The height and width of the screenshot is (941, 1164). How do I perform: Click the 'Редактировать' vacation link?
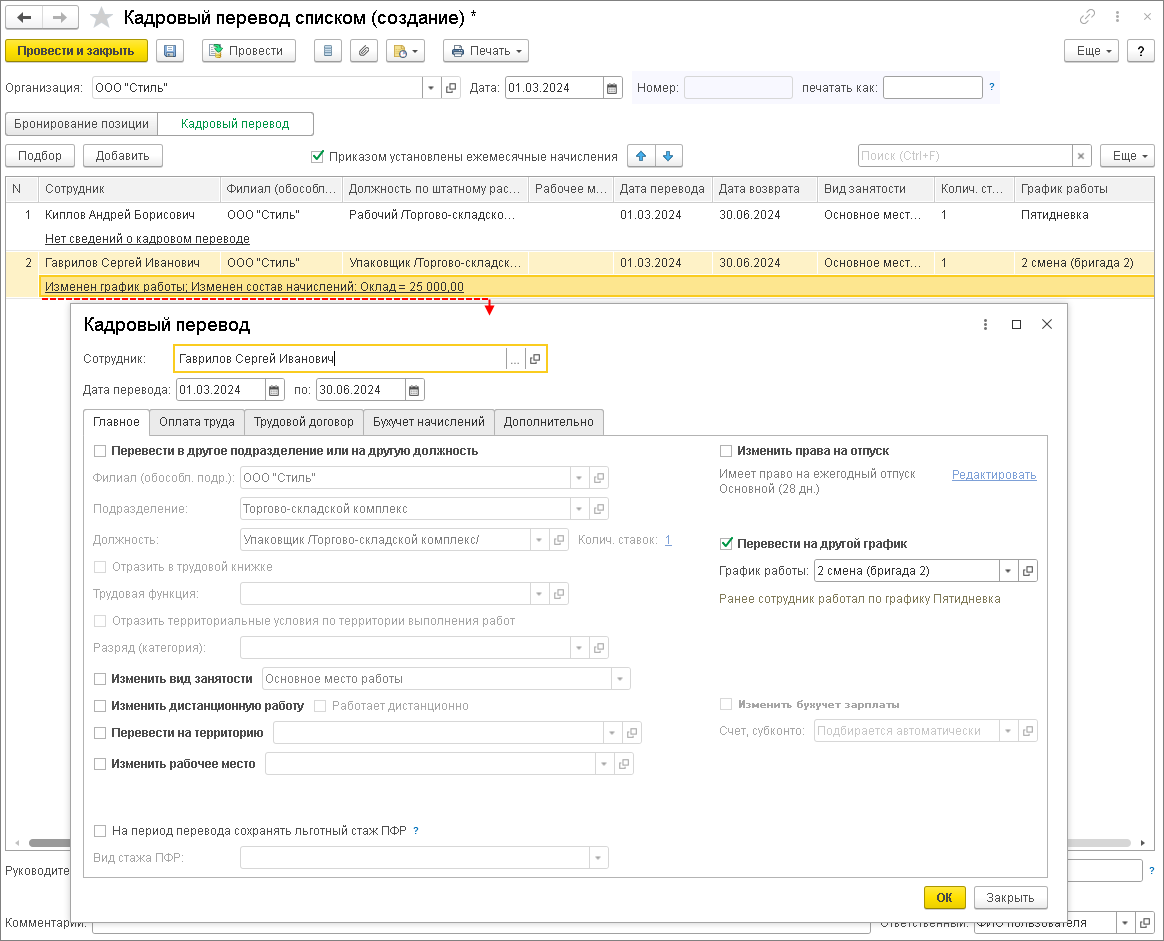tap(993, 475)
